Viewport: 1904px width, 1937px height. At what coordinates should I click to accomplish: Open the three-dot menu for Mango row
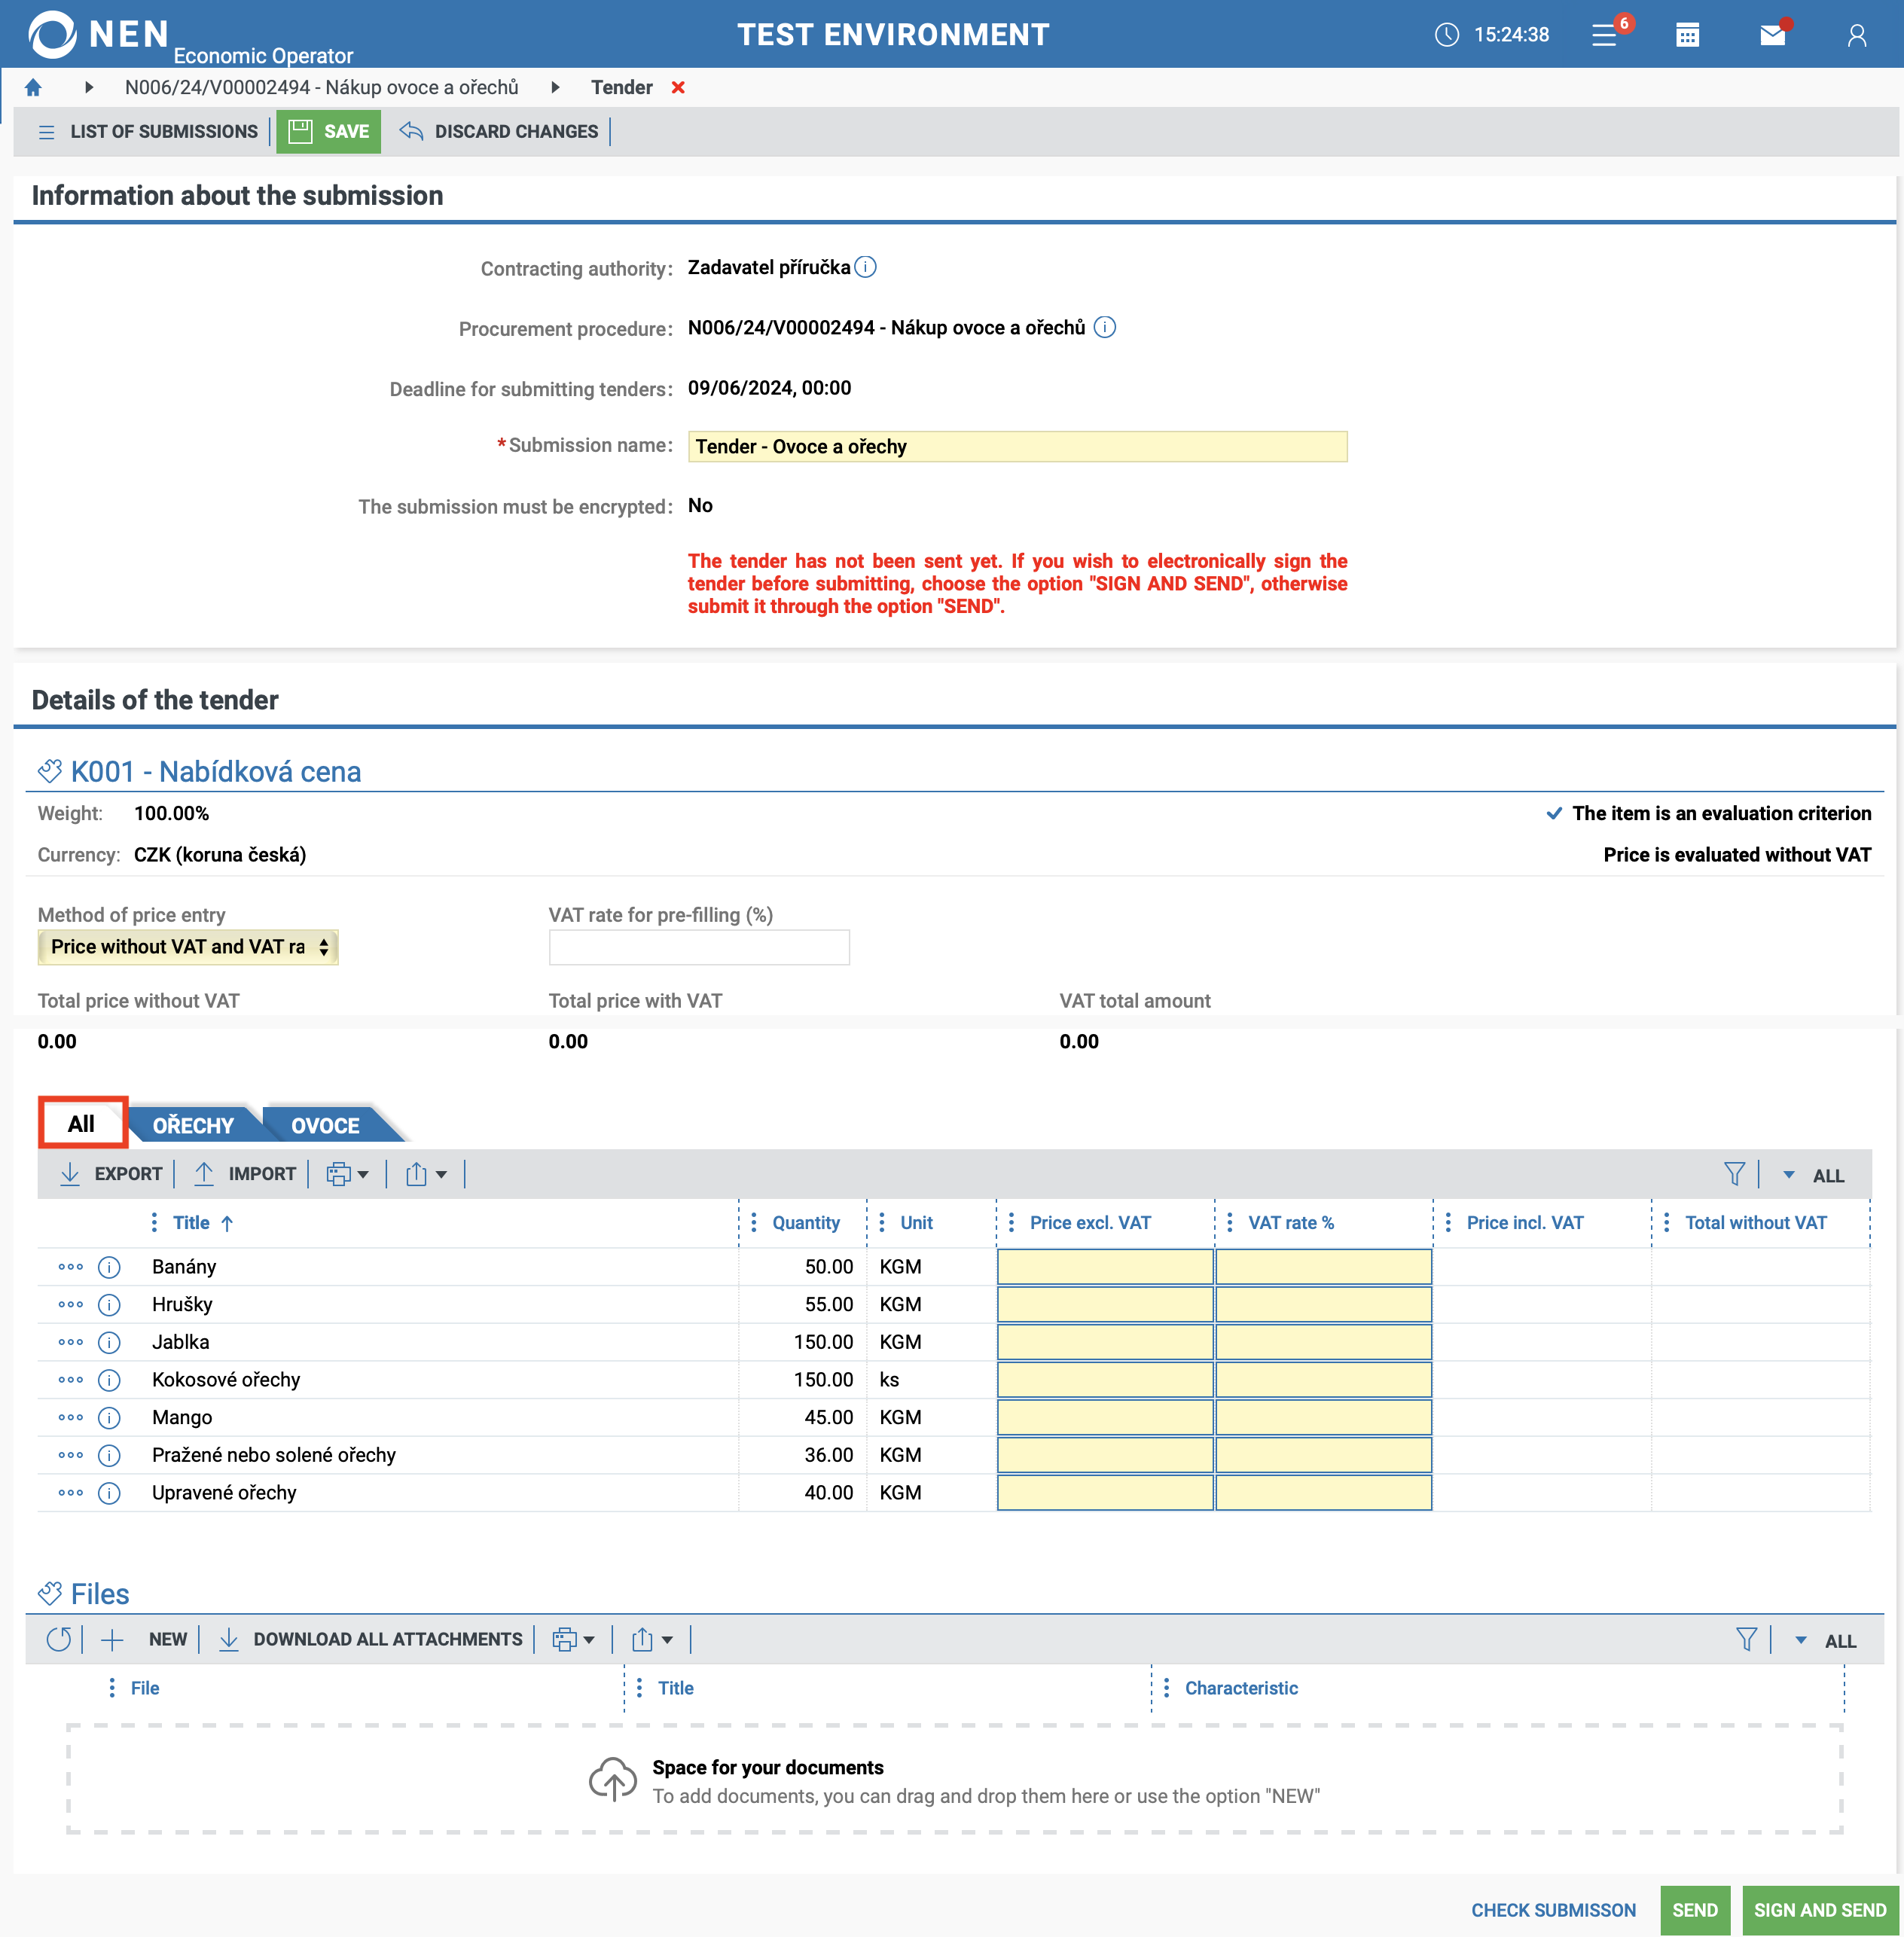click(x=71, y=1417)
